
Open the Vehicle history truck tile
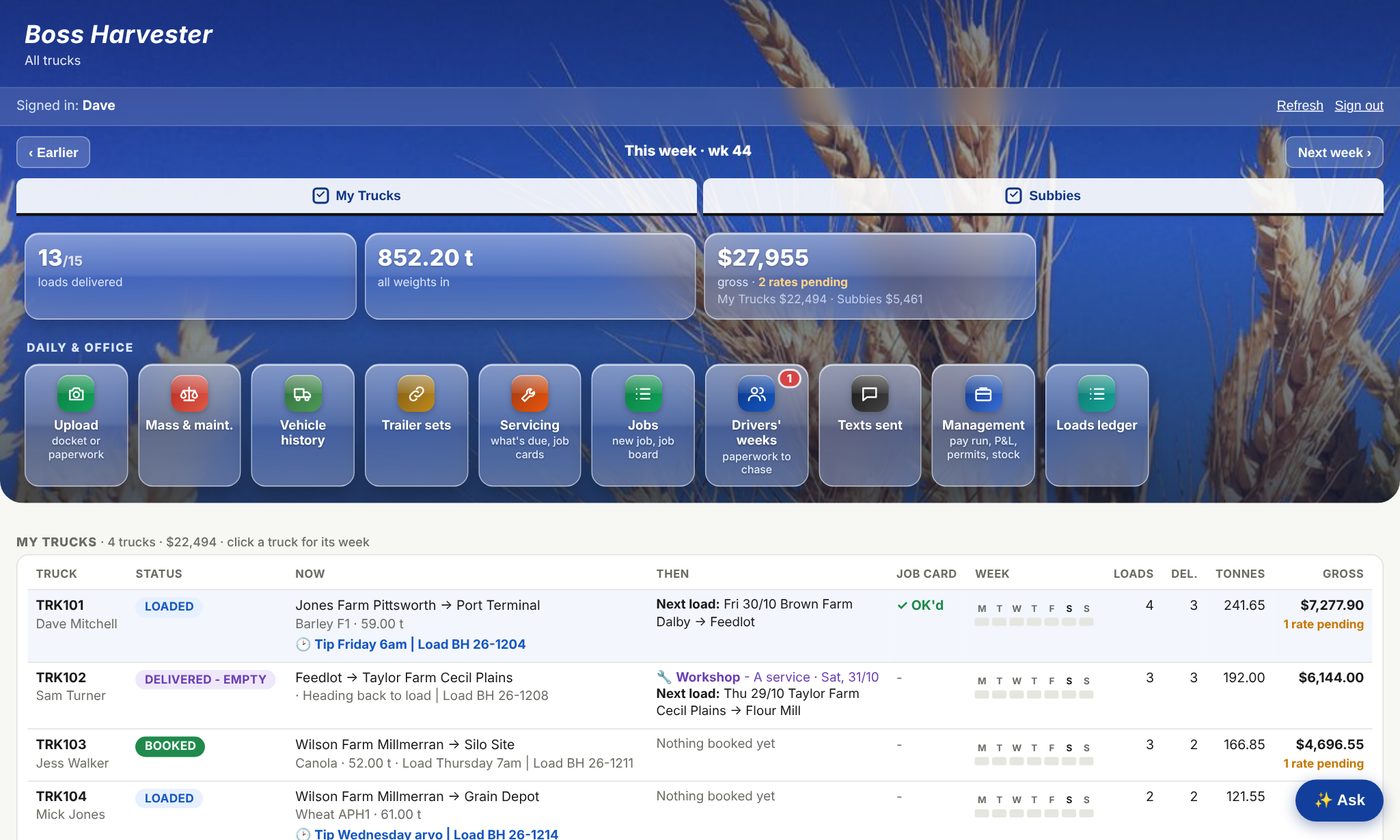pyautogui.click(x=303, y=425)
